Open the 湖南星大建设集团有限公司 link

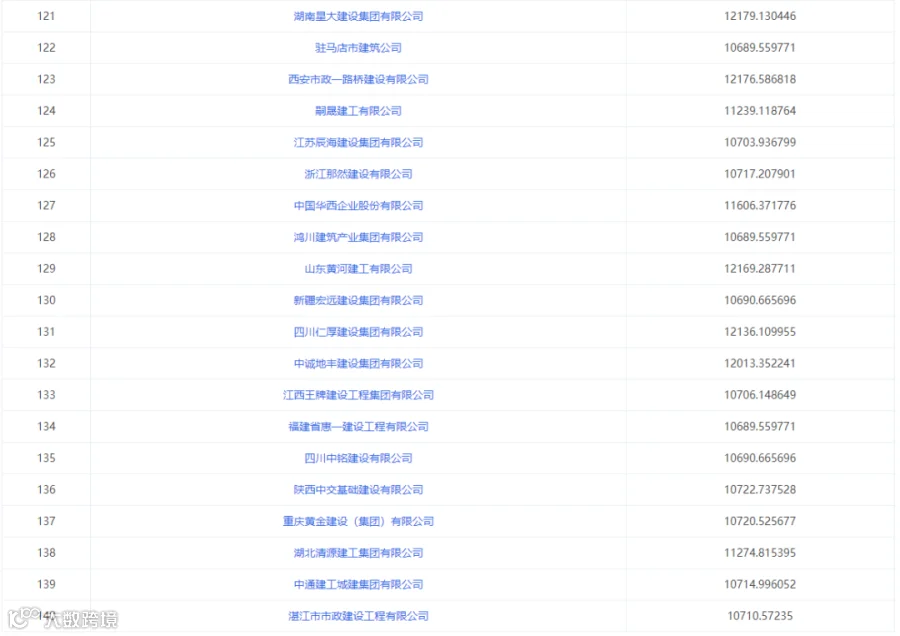[358, 16]
